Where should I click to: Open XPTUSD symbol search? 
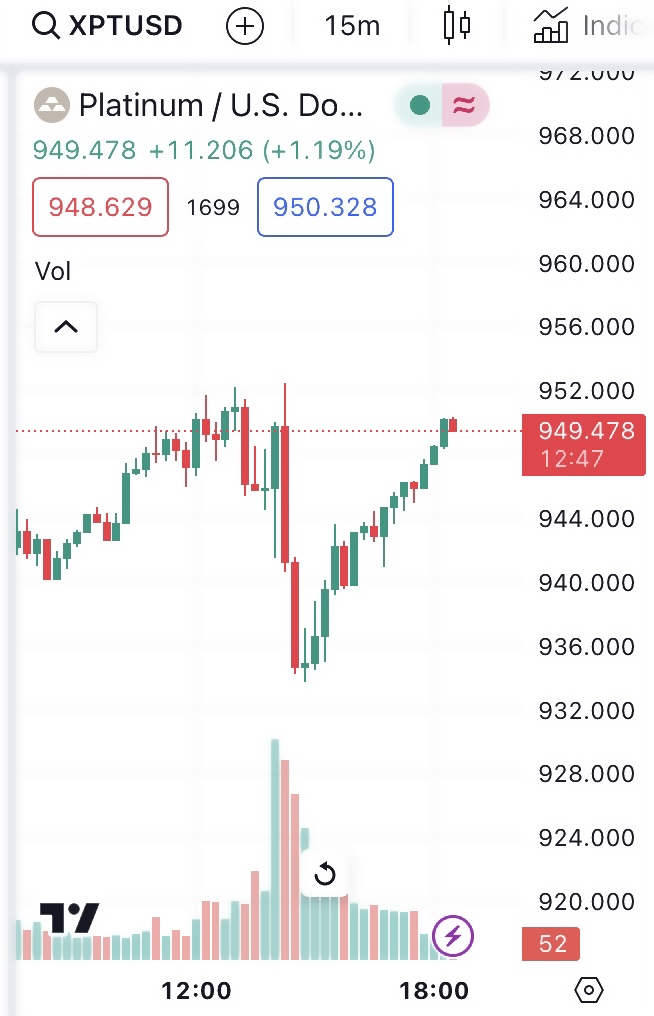point(125,26)
